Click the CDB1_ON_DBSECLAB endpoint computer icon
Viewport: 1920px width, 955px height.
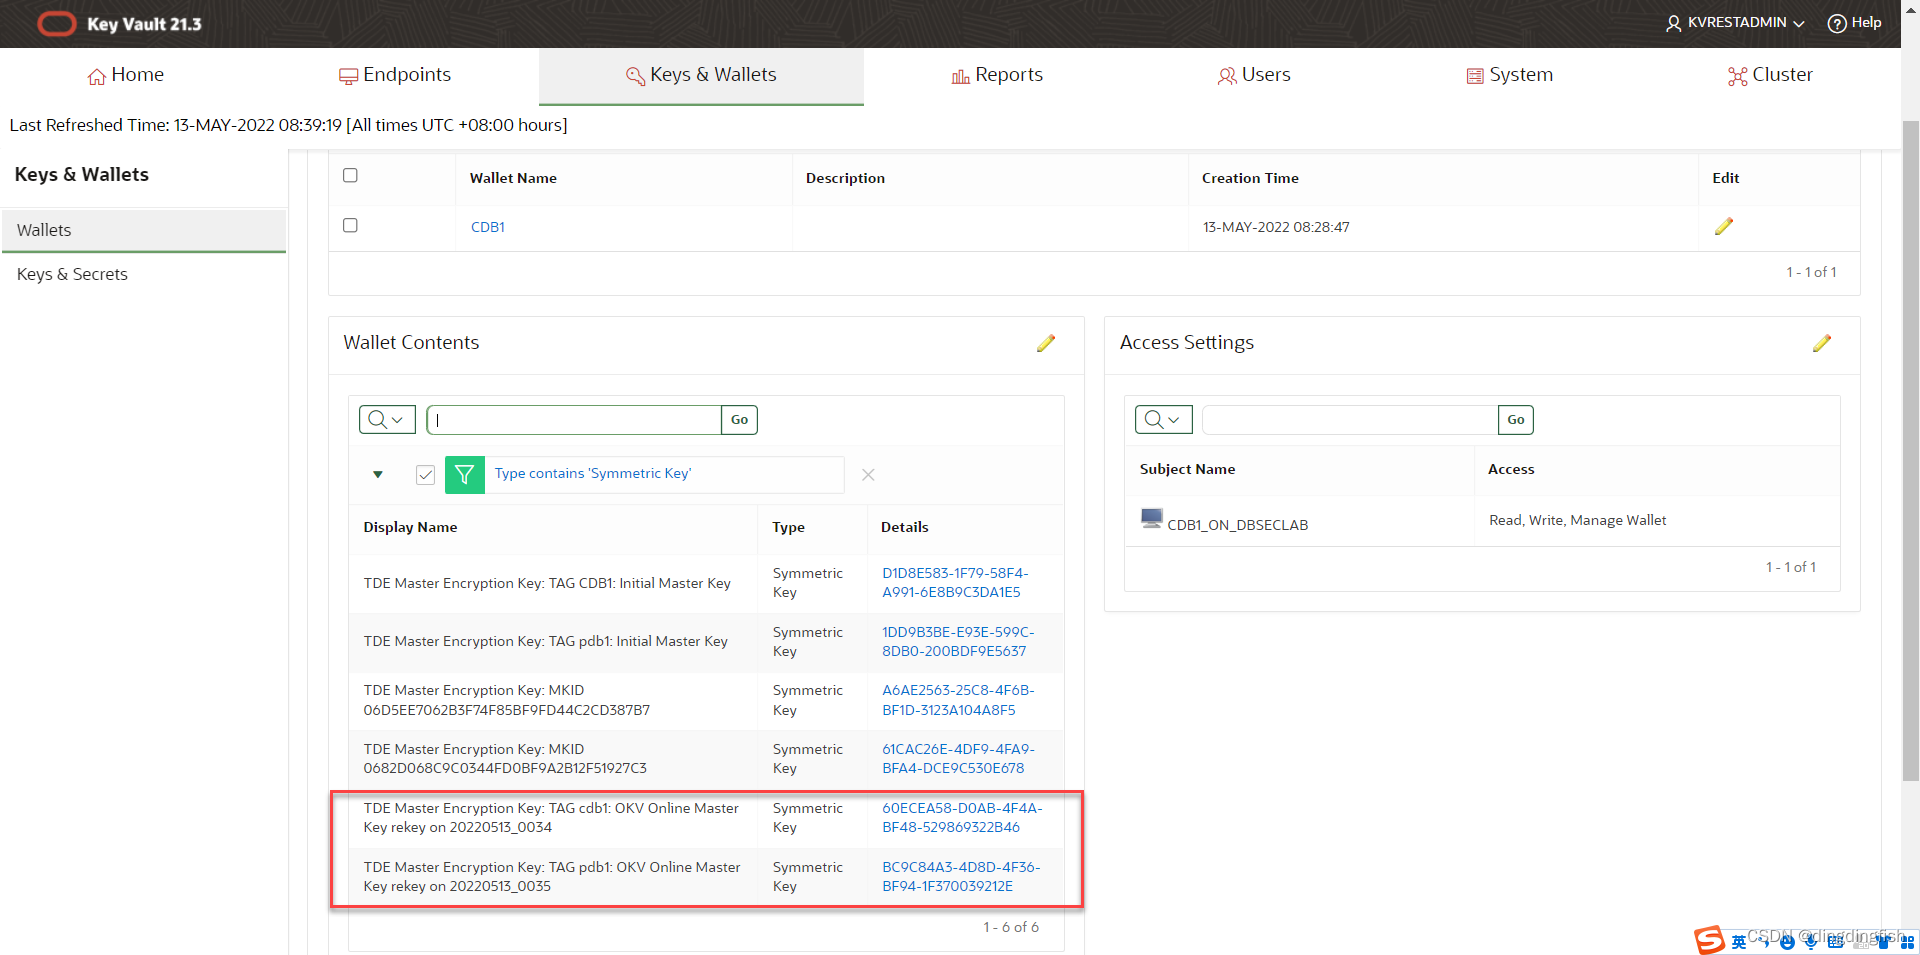coord(1151,519)
